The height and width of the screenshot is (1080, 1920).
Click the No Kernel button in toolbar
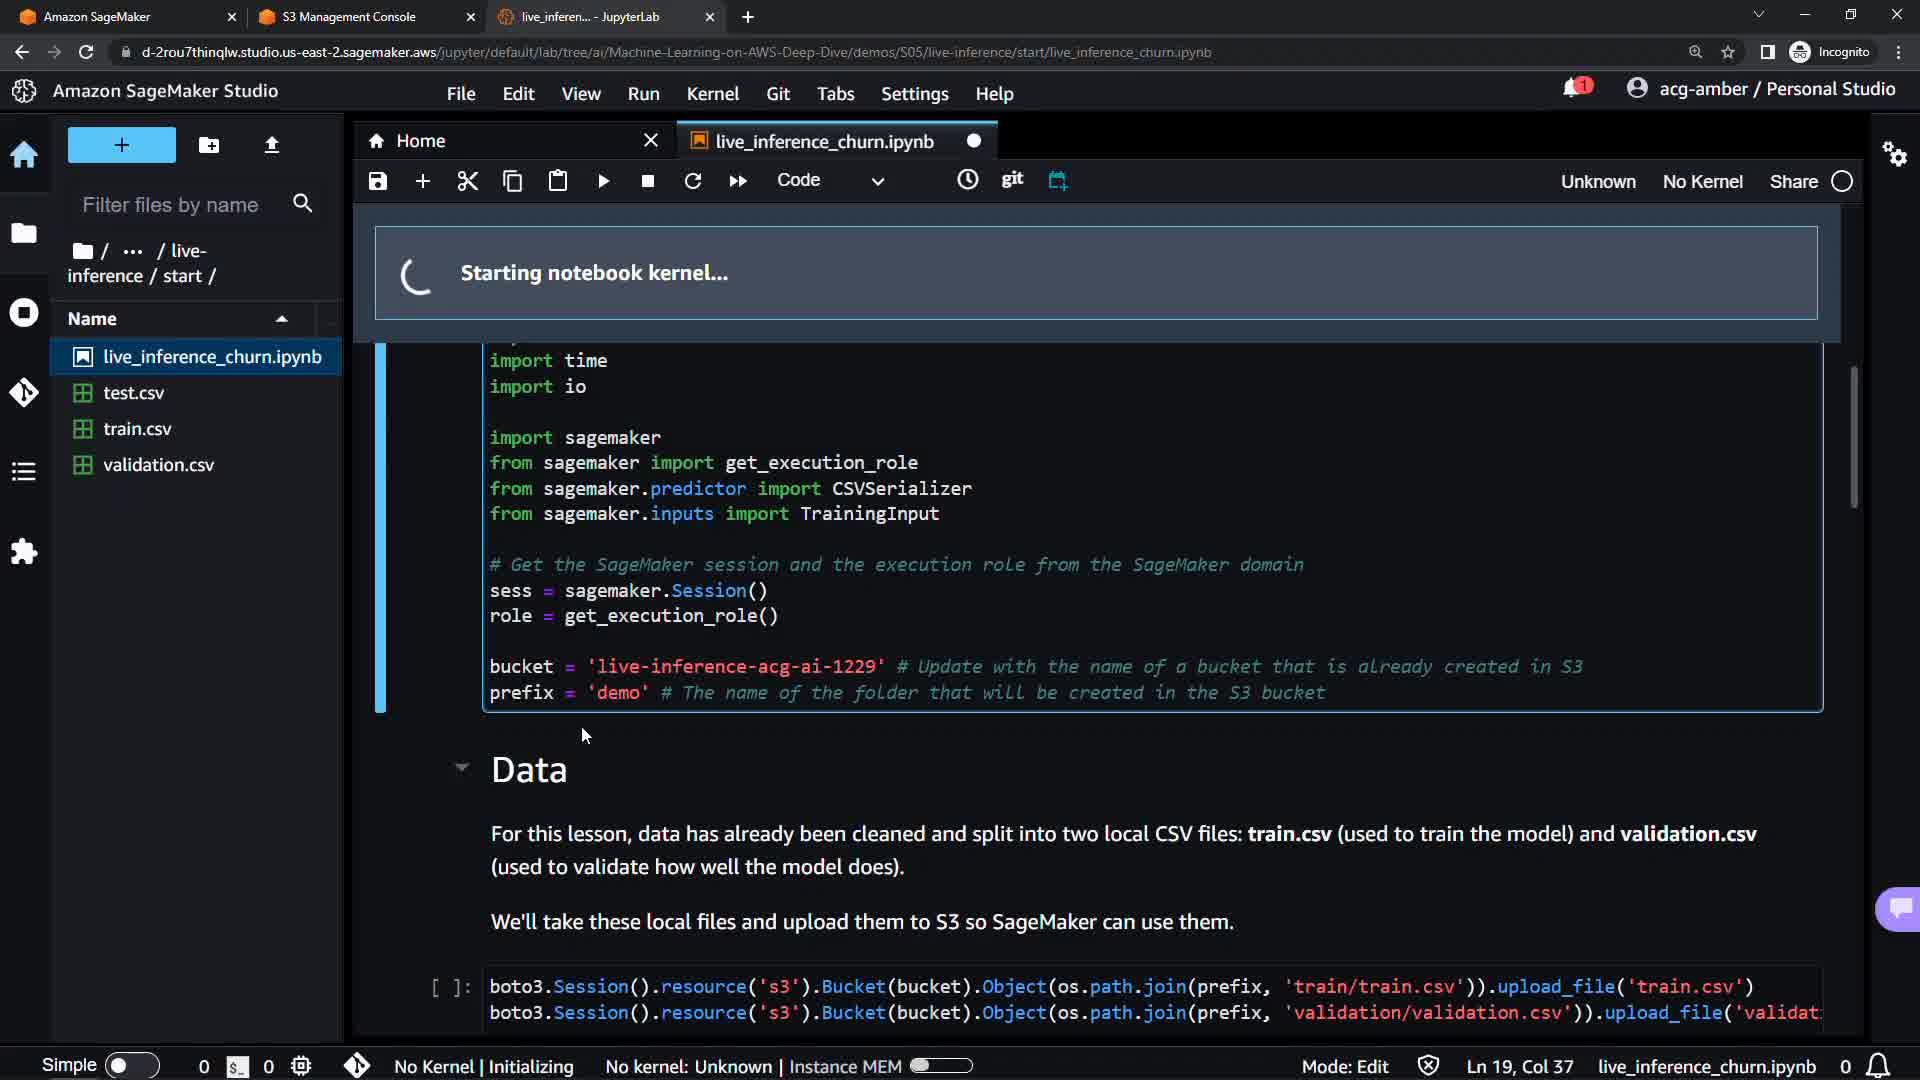point(1702,182)
